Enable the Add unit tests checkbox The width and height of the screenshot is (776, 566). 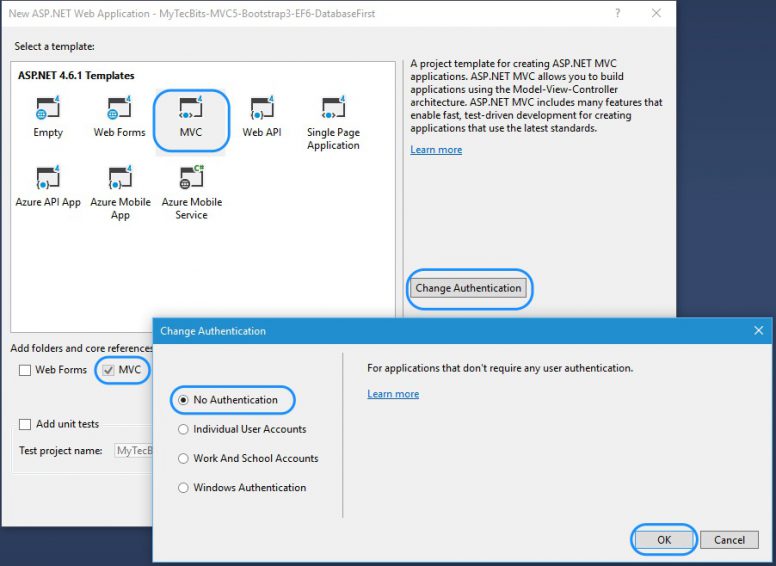click(x=25, y=424)
